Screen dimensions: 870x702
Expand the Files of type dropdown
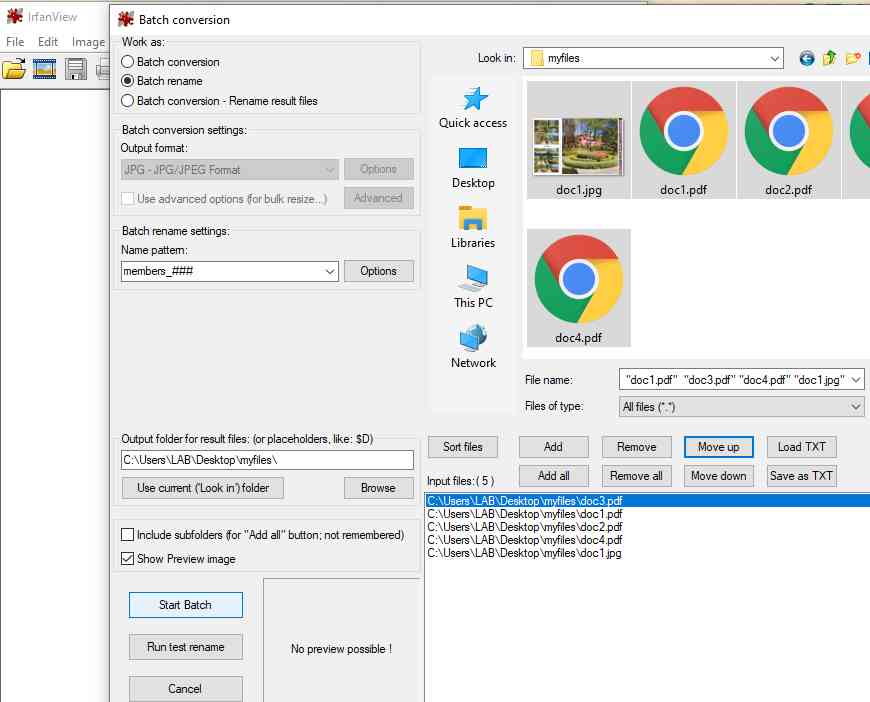[855, 407]
